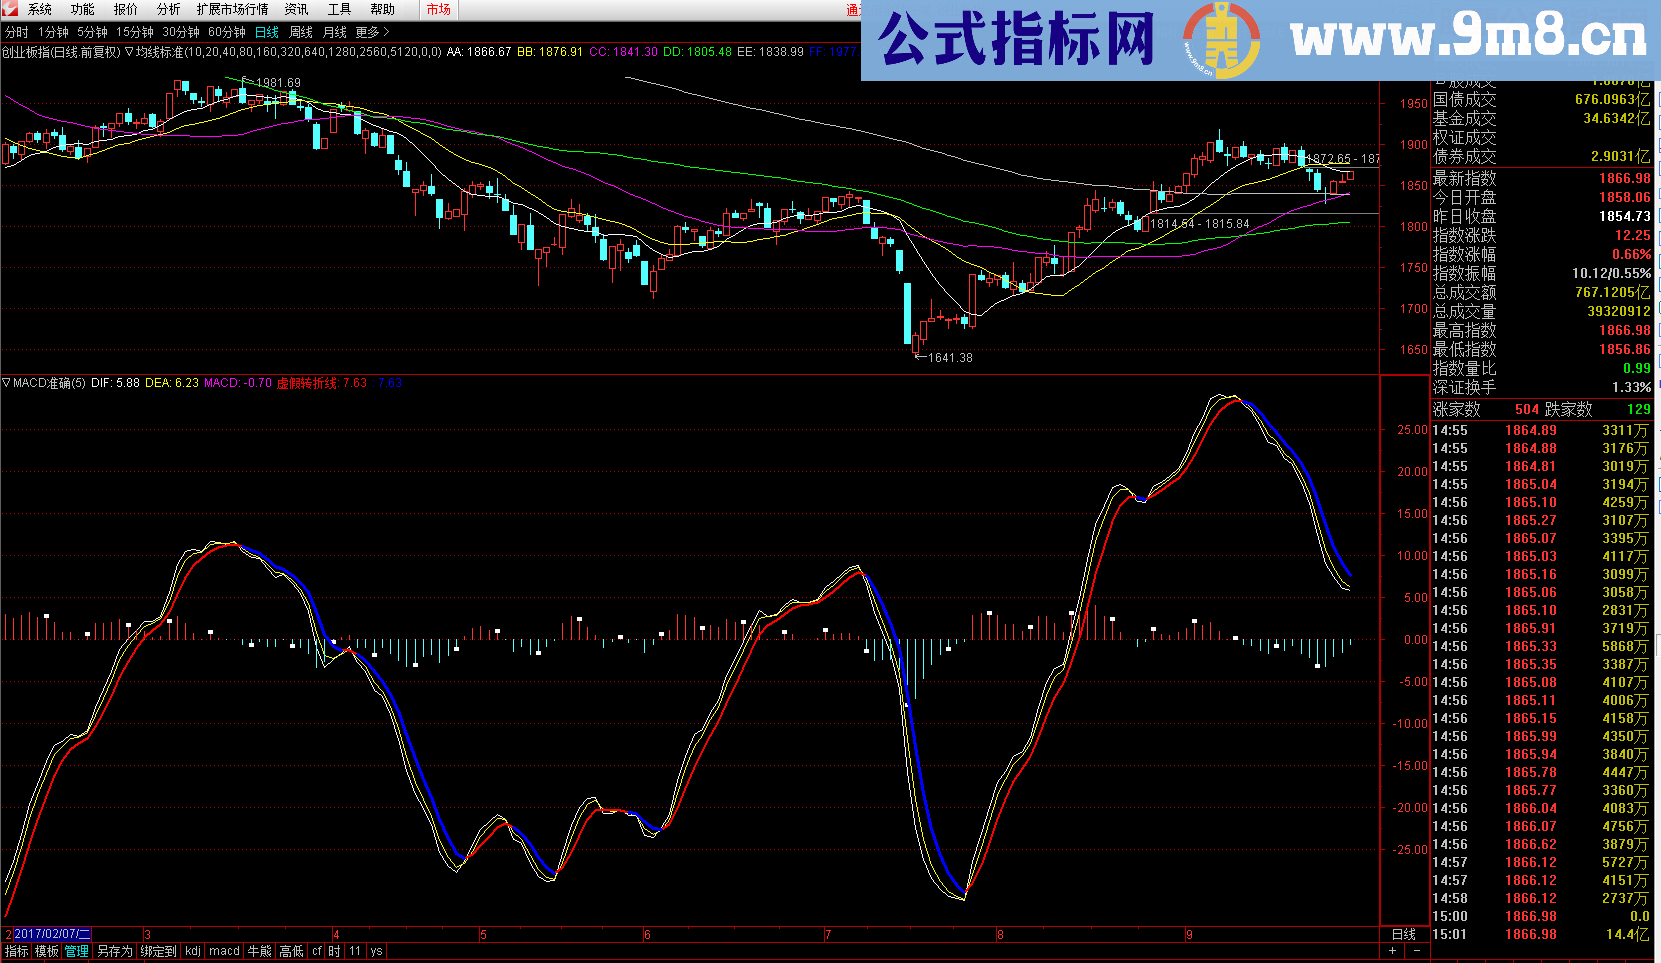Click the 2017/02/07 date marker
Image resolution: width=1661 pixels, height=963 pixels.
click(52, 934)
